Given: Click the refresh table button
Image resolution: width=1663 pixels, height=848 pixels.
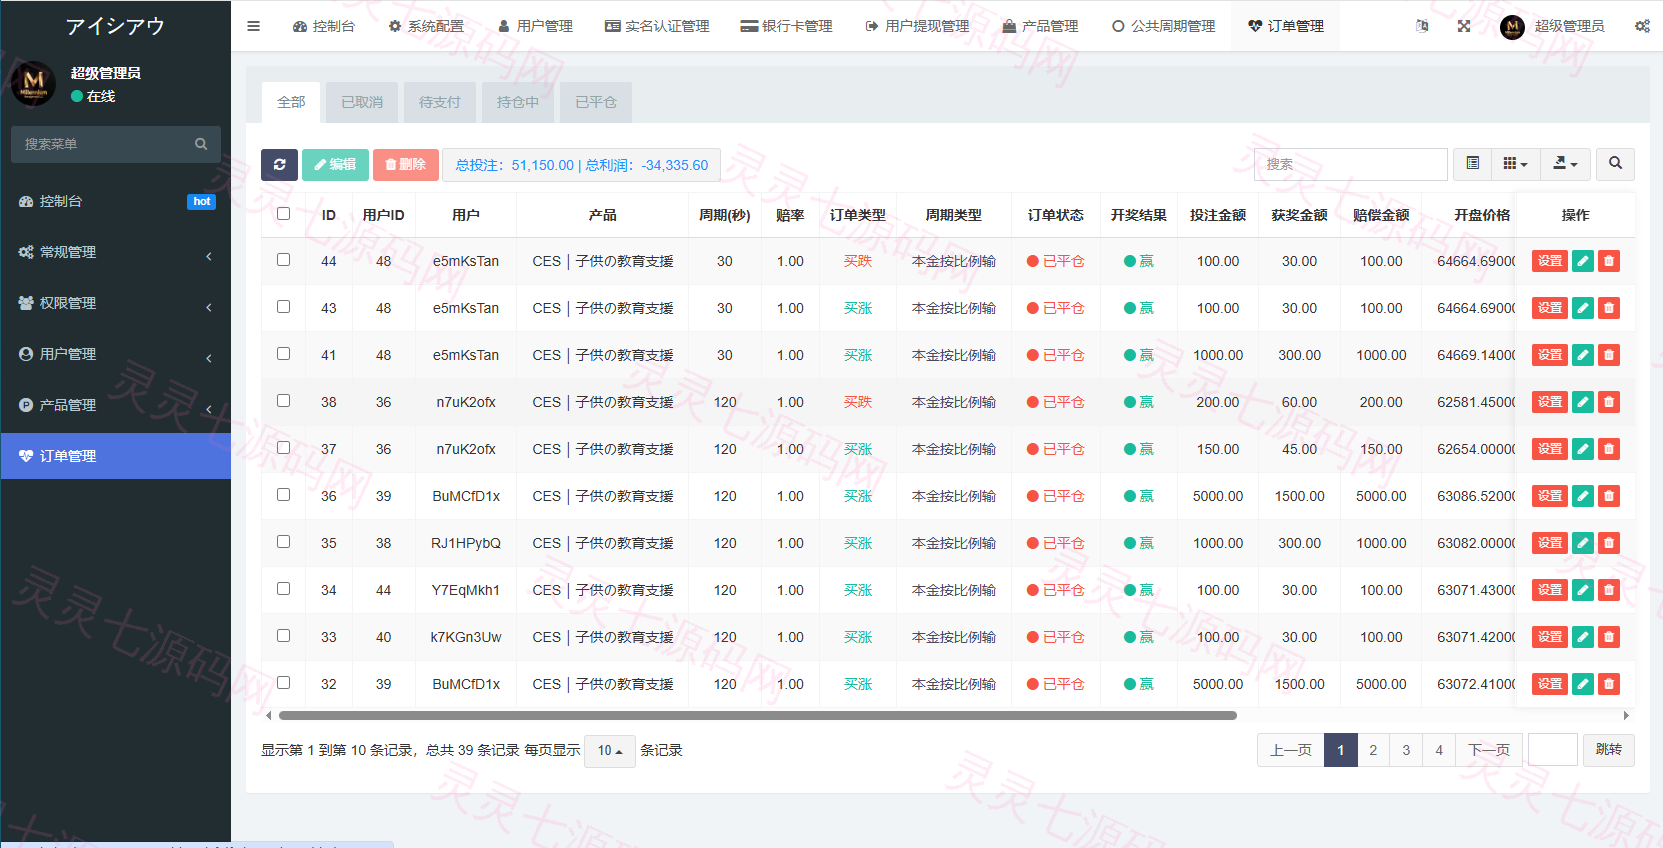Looking at the screenshot, I should click(x=279, y=165).
